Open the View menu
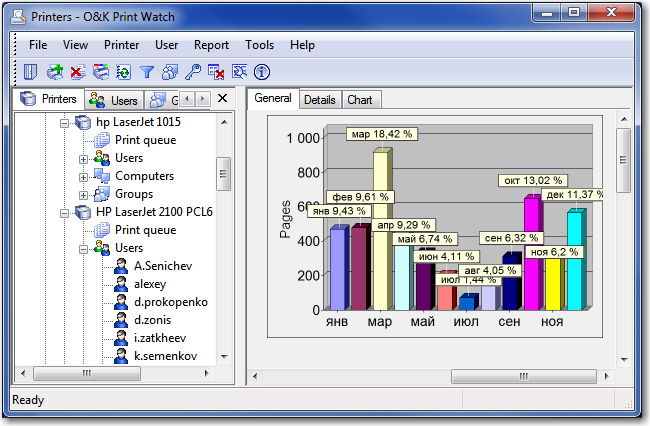This screenshot has width=650, height=426. [75, 45]
